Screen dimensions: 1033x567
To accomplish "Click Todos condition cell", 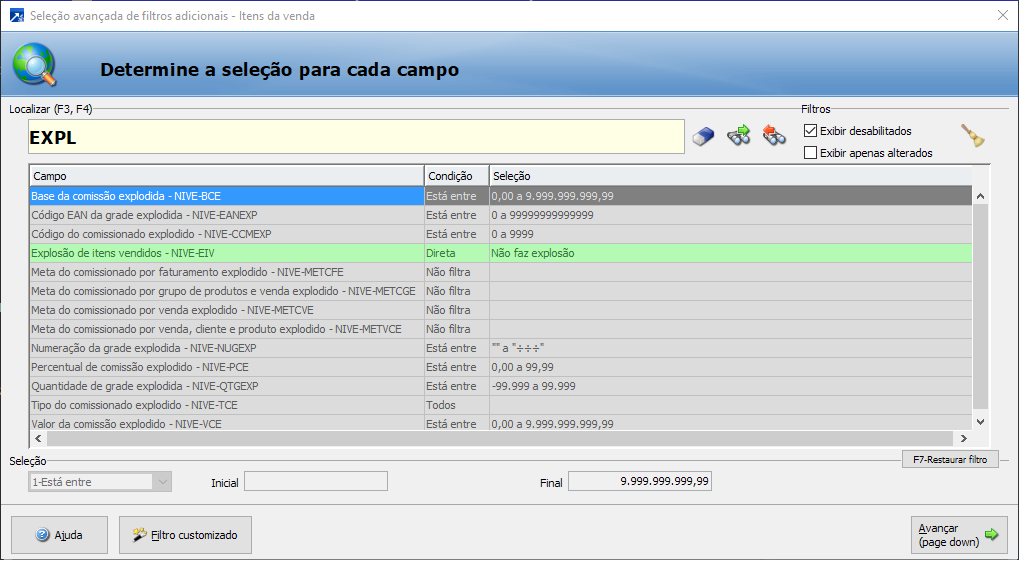I will tap(457, 405).
